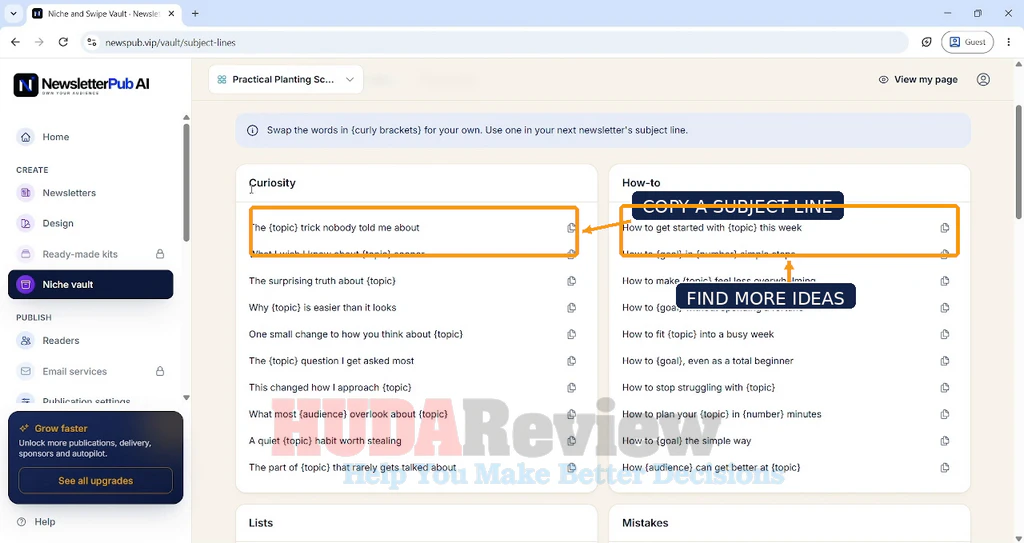
Task: Copy 'How {audience} can get better at {topic}'
Action: [944, 468]
